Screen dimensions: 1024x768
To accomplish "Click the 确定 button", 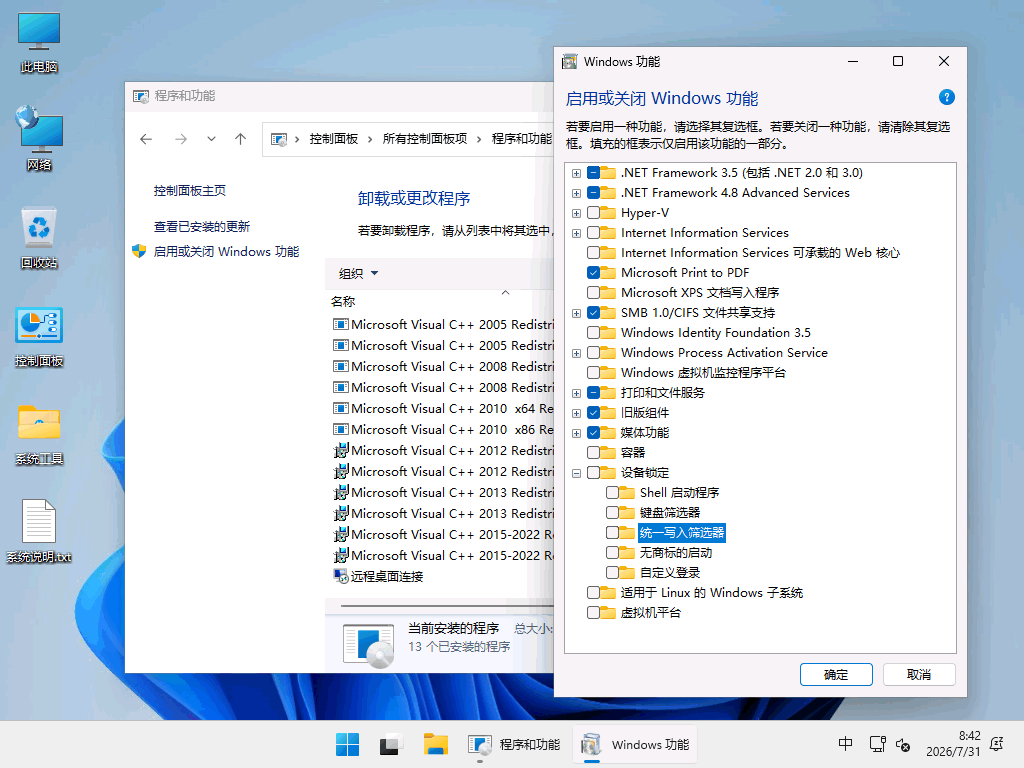I will 836,675.
